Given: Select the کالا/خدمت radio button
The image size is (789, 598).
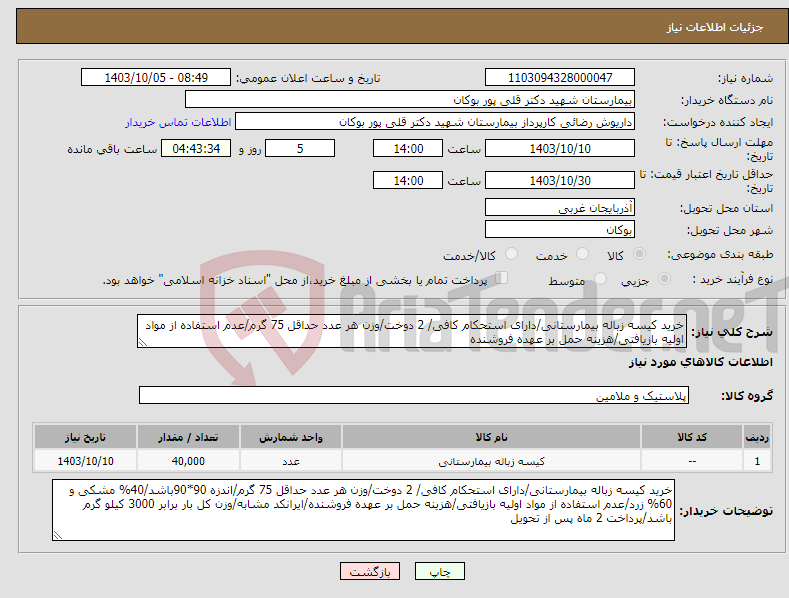Looking at the screenshot, I should coord(511,254).
